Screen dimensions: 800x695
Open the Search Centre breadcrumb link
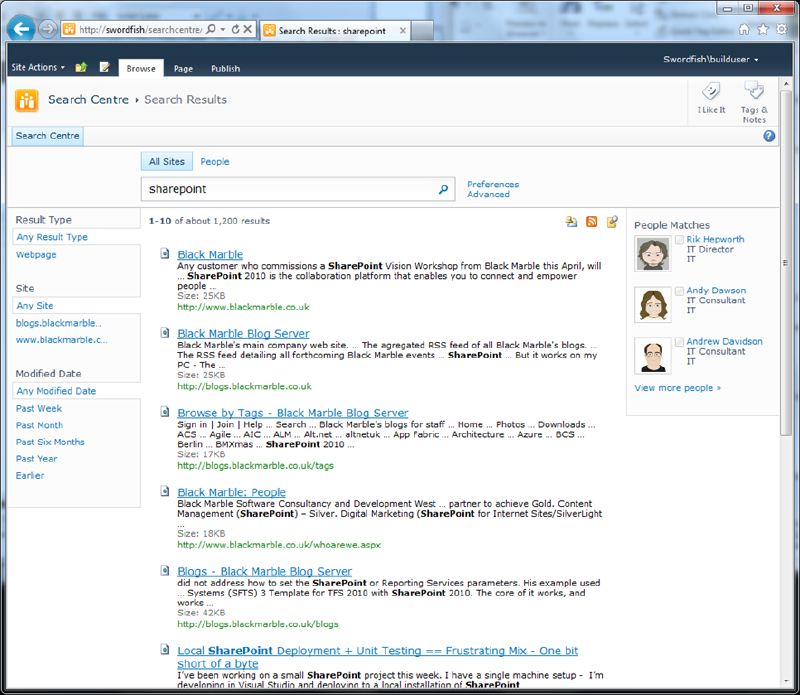click(88, 100)
